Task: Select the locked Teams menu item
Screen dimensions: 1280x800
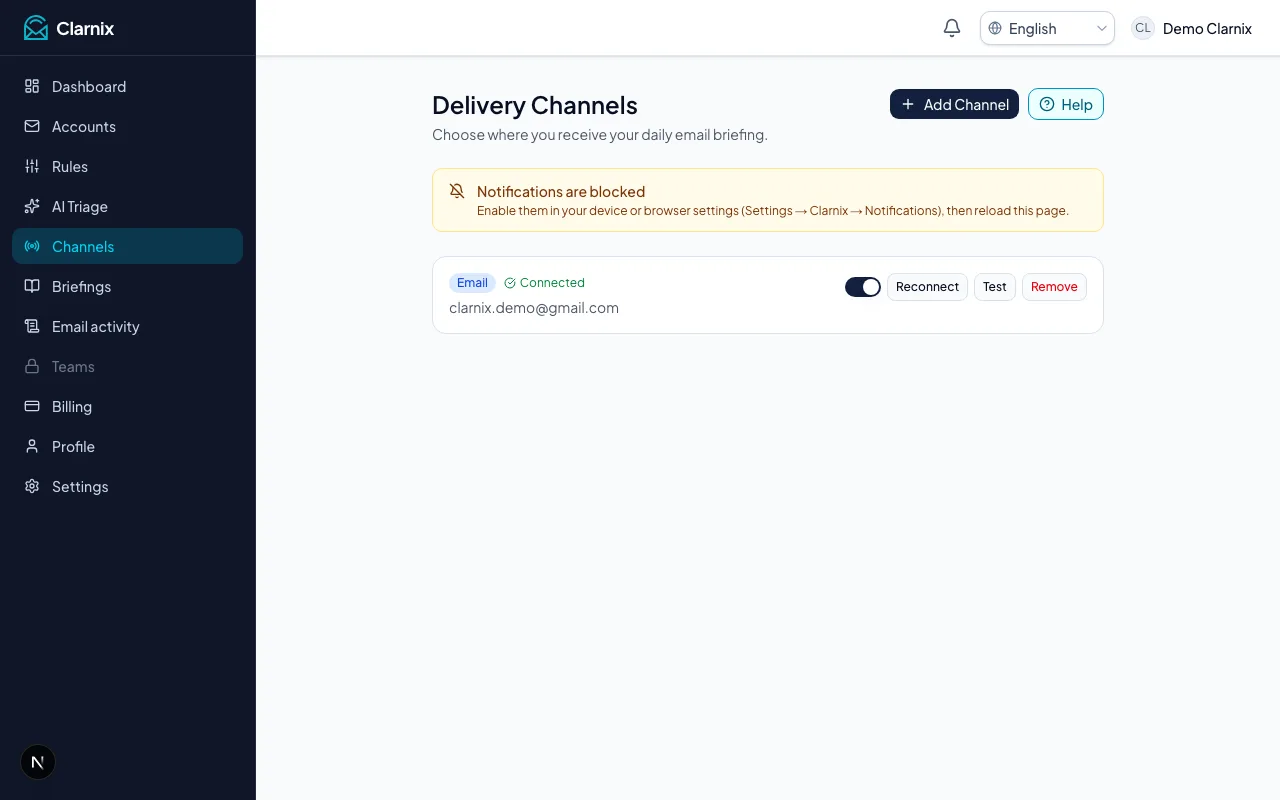Action: tap(127, 366)
